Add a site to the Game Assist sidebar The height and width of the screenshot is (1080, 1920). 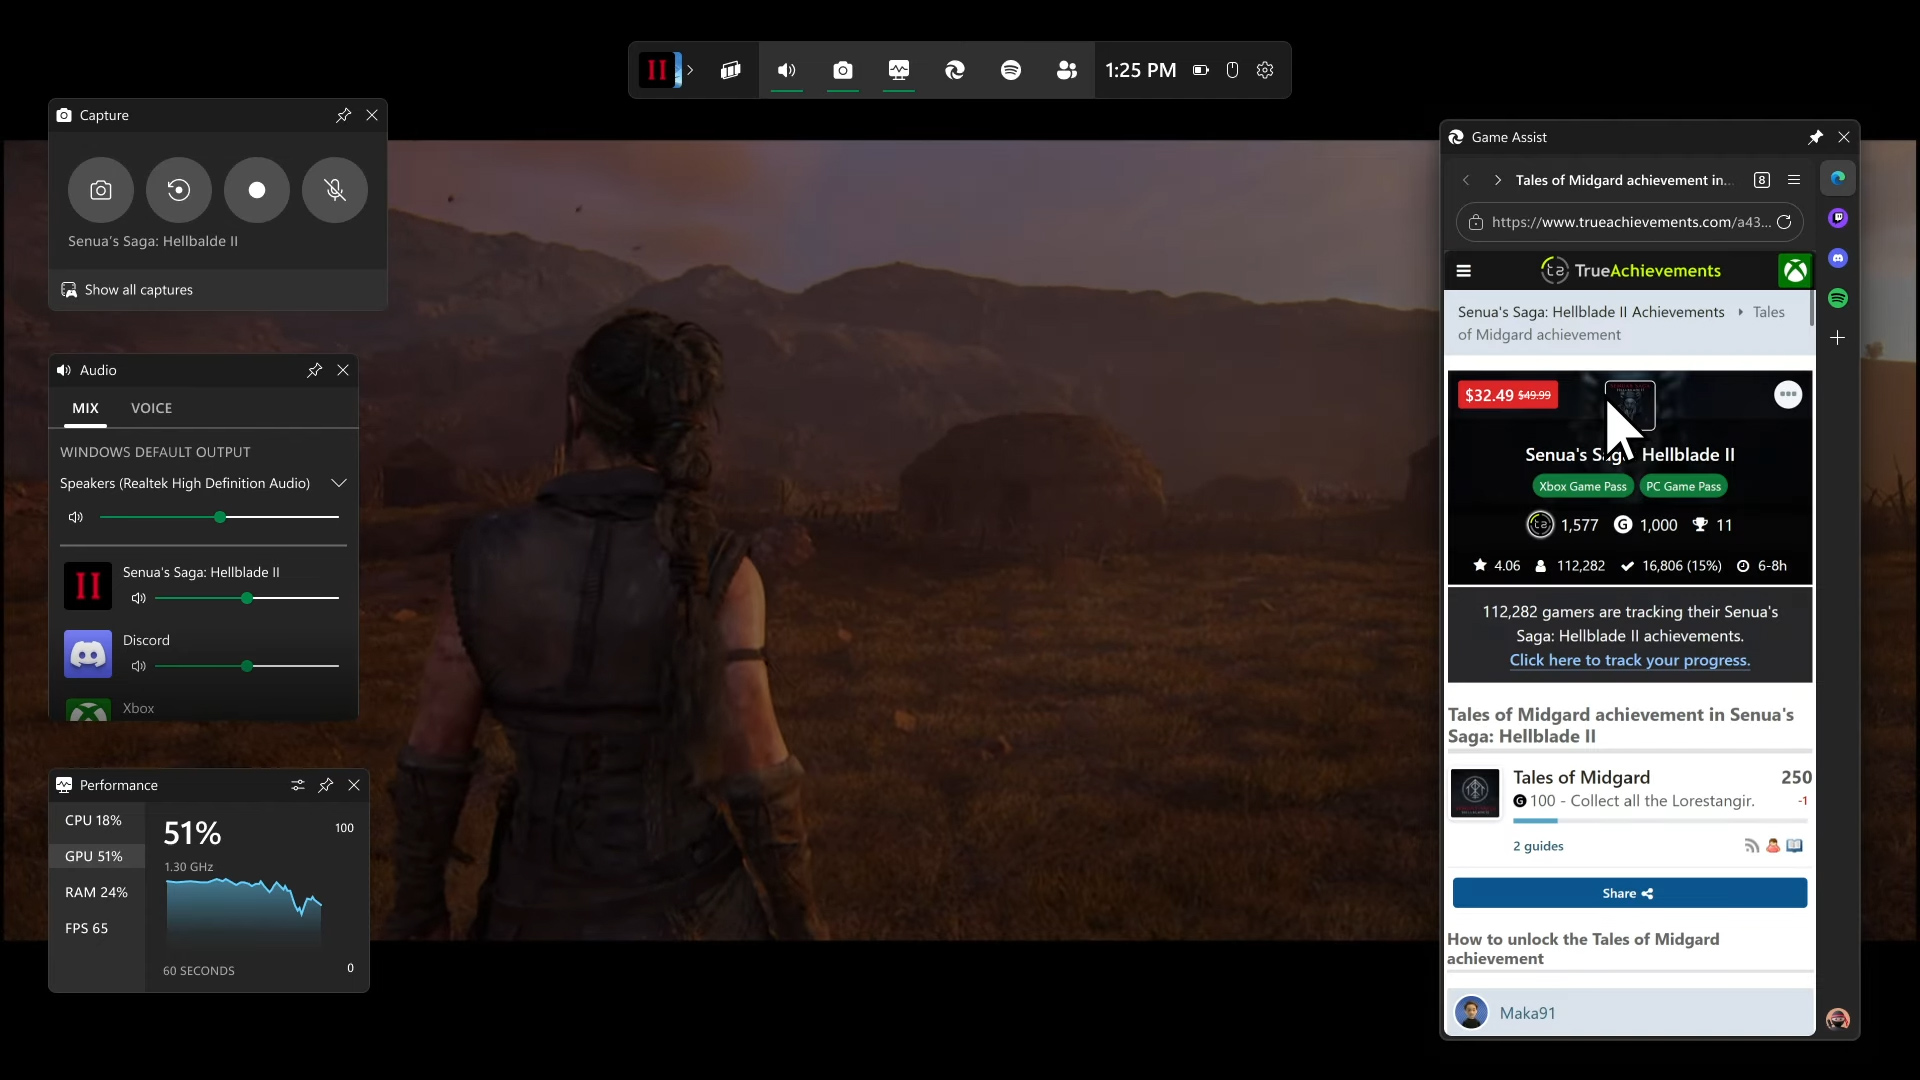coord(1838,338)
